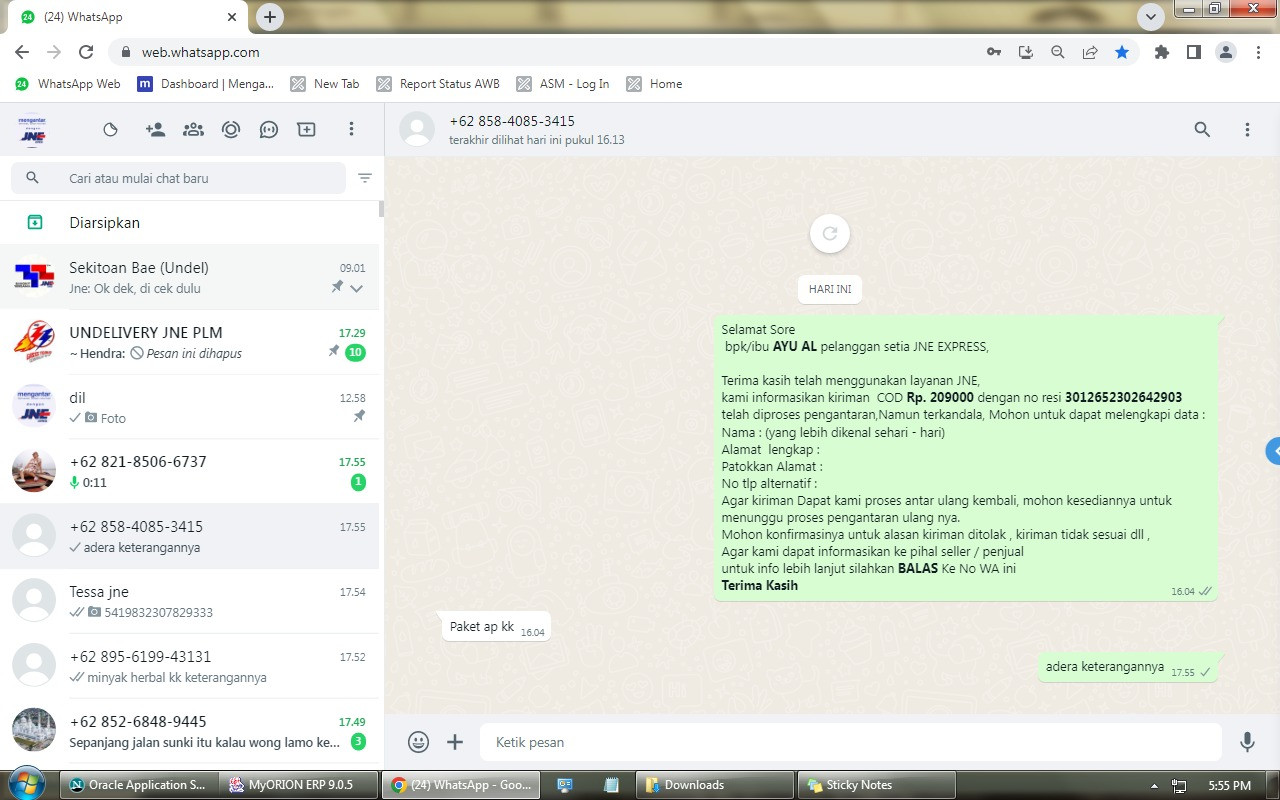Click the 'adera keterangannya' sent message bubble
Viewport: 1280px width, 800px height.
[x=1128, y=667]
